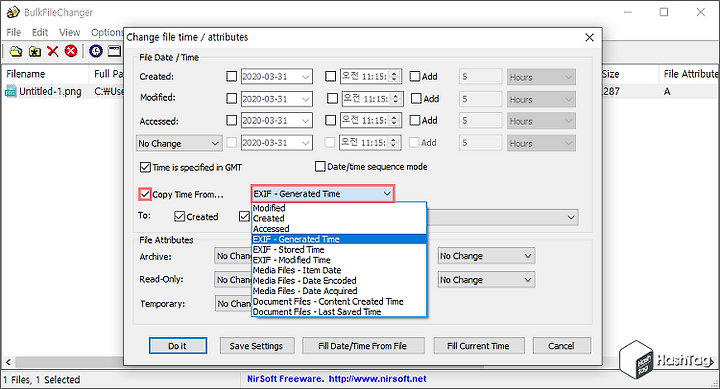Image resolution: width=720 pixels, height=389 pixels.
Task: Choose EXIF - Generated Time list option
Action: pos(339,239)
